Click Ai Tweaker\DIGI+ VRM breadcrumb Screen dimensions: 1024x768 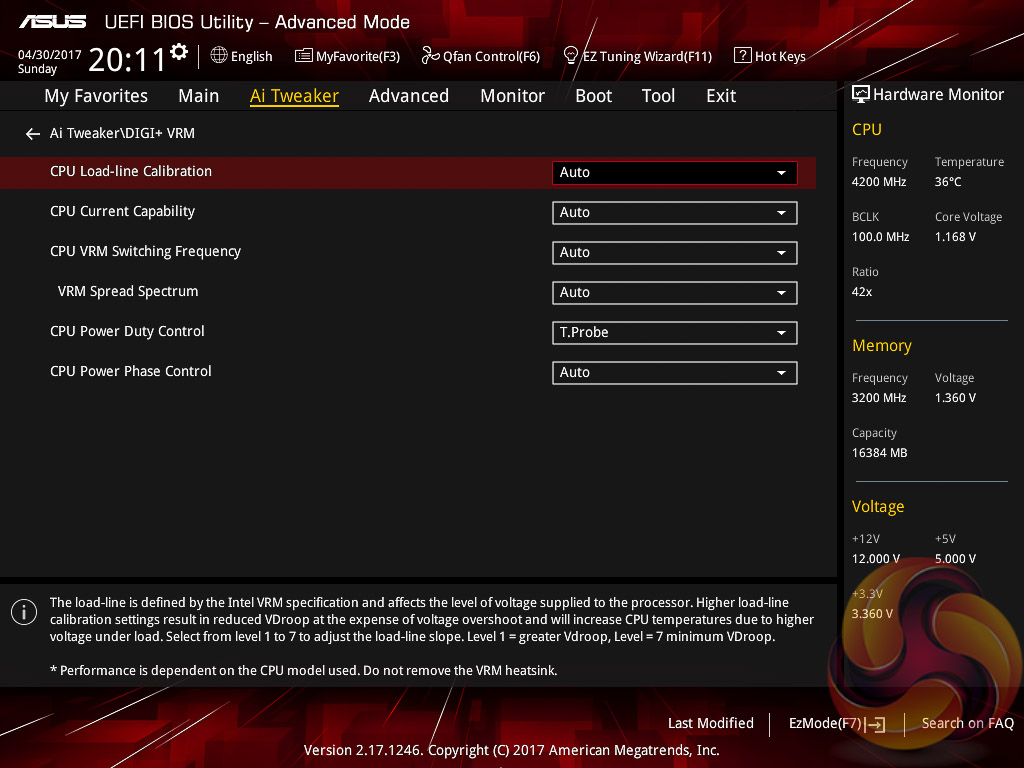122,133
